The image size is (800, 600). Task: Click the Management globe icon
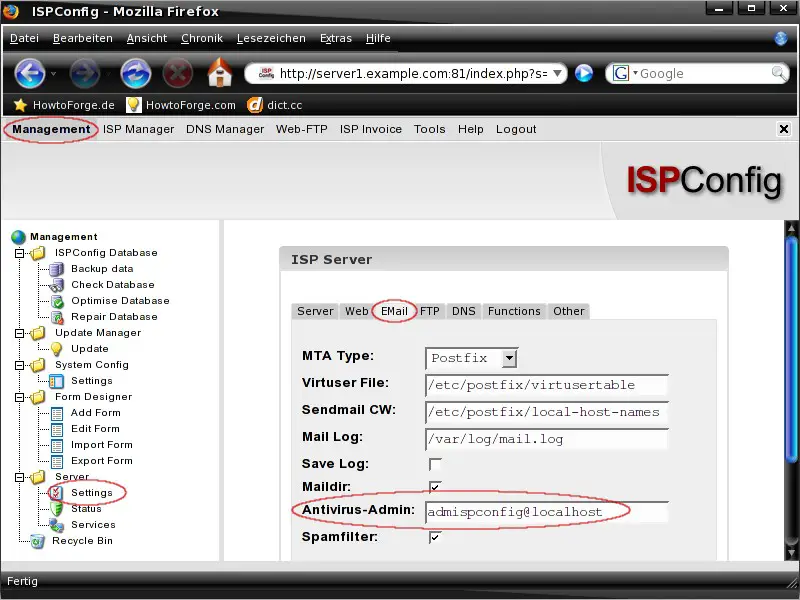18,237
